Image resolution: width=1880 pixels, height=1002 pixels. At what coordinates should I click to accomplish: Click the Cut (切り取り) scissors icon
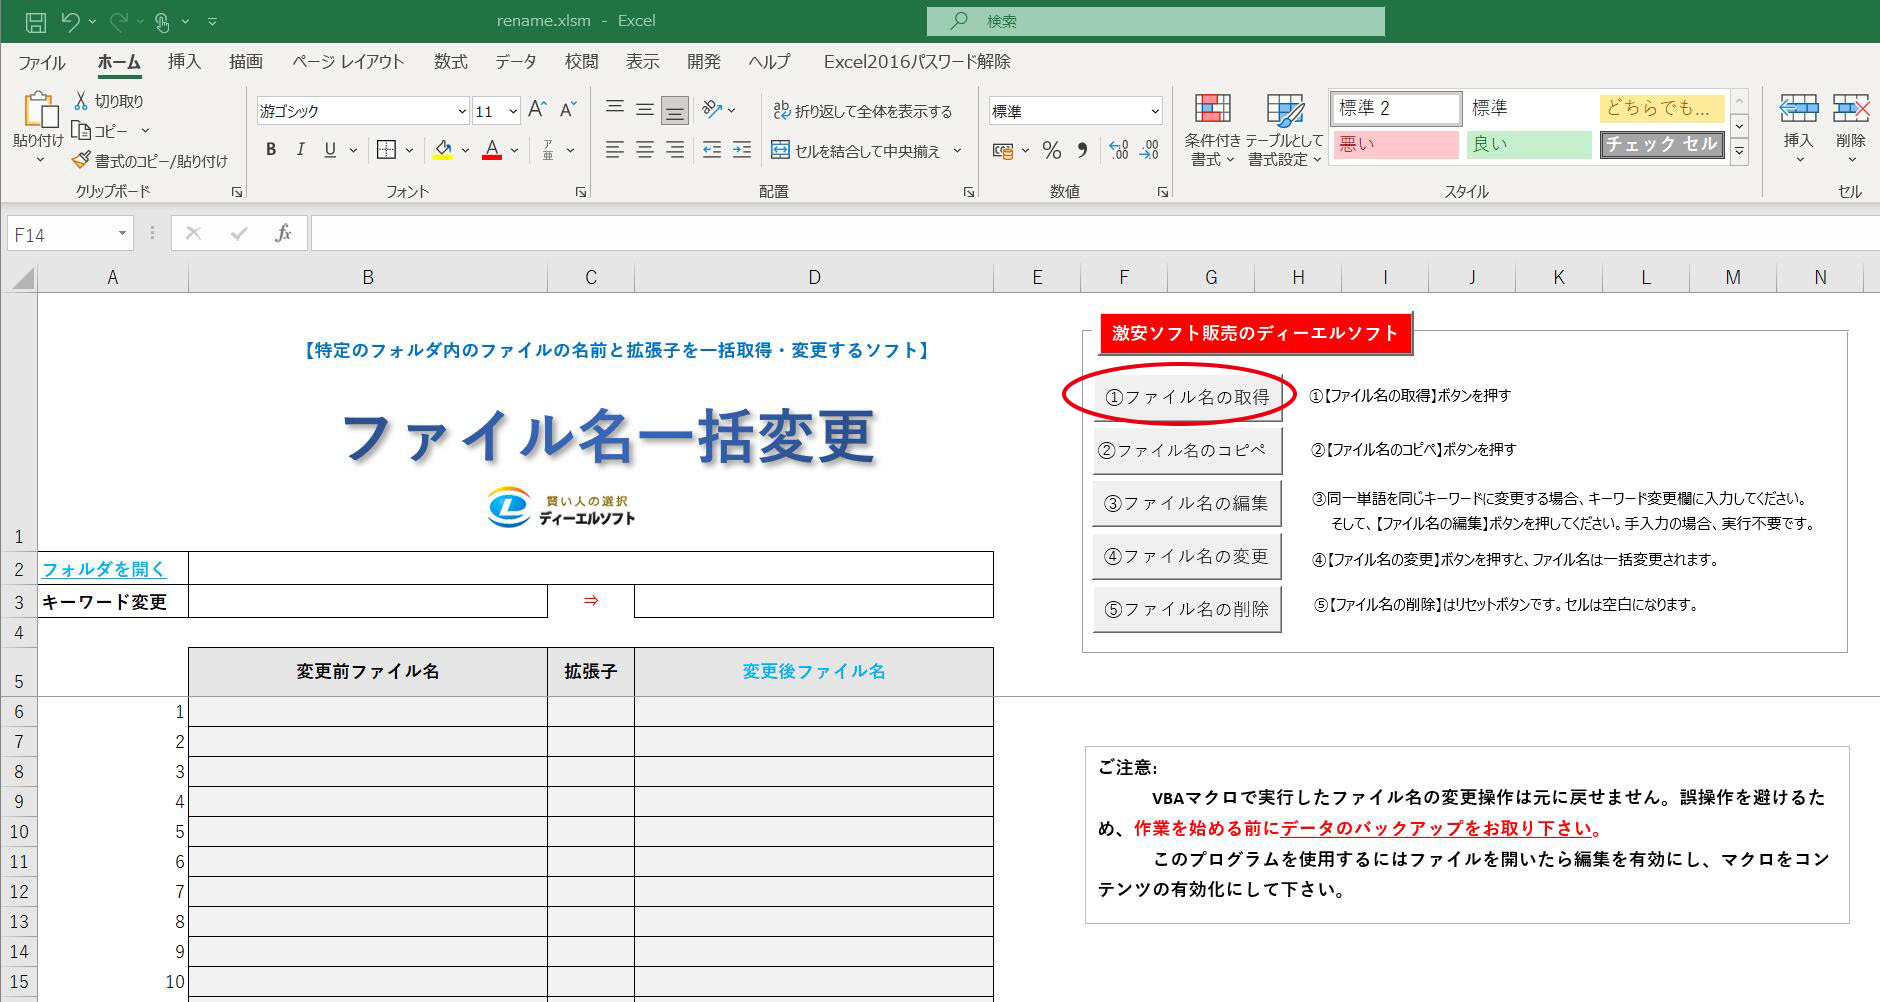pyautogui.click(x=82, y=101)
